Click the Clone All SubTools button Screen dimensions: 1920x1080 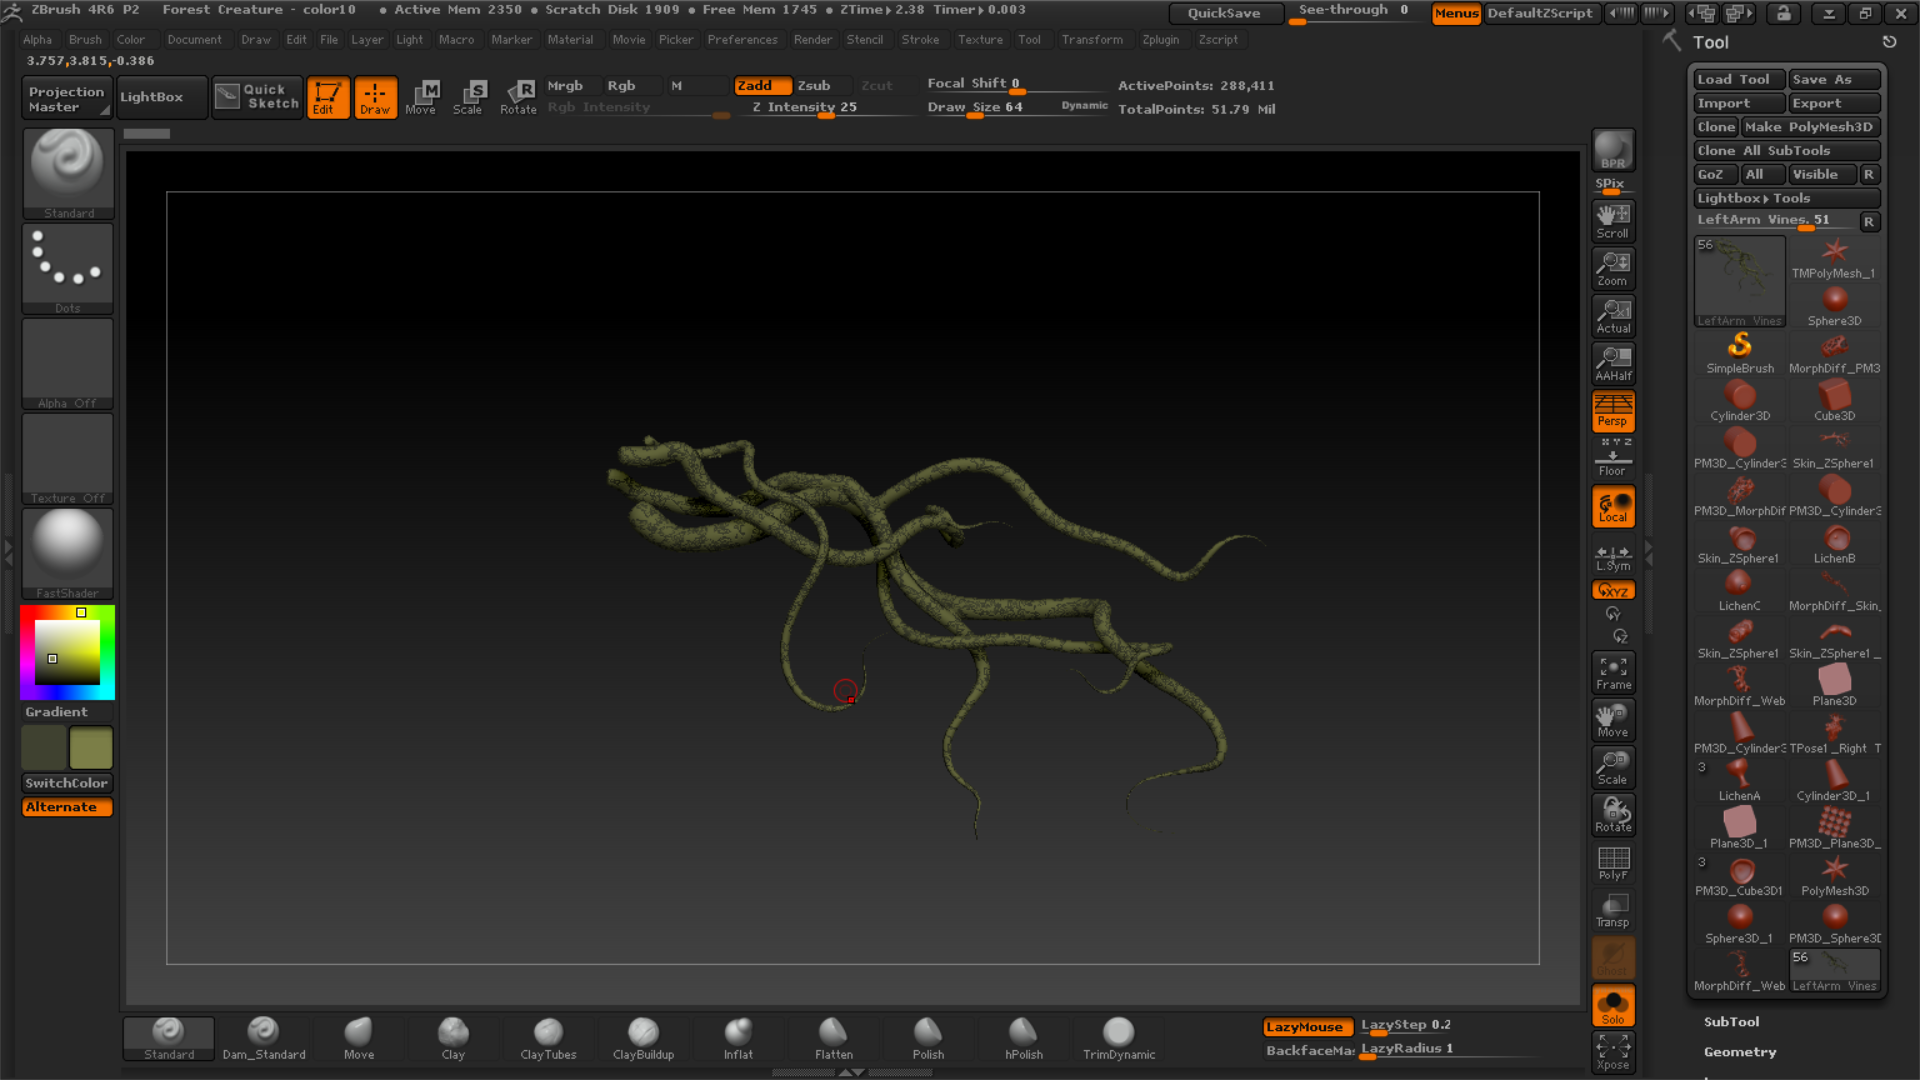[1786, 150]
